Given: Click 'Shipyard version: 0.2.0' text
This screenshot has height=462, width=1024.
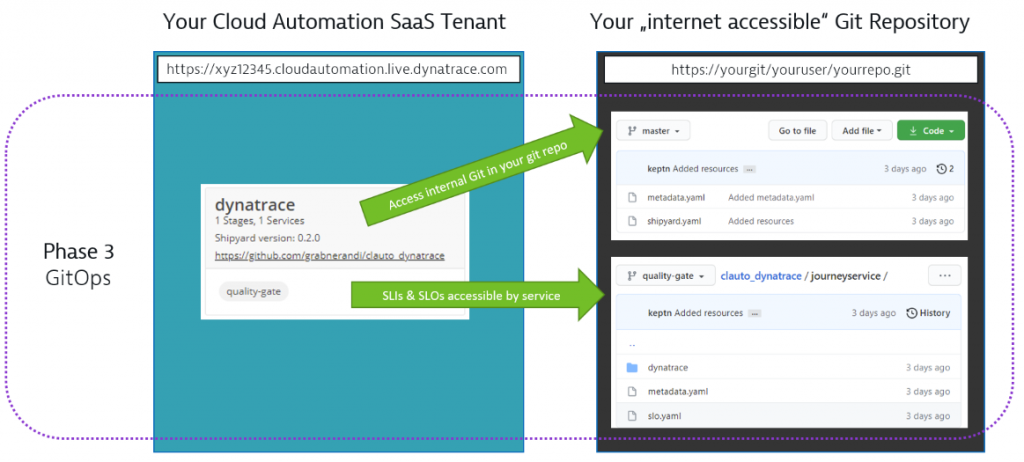Looking at the screenshot, I should [267, 238].
